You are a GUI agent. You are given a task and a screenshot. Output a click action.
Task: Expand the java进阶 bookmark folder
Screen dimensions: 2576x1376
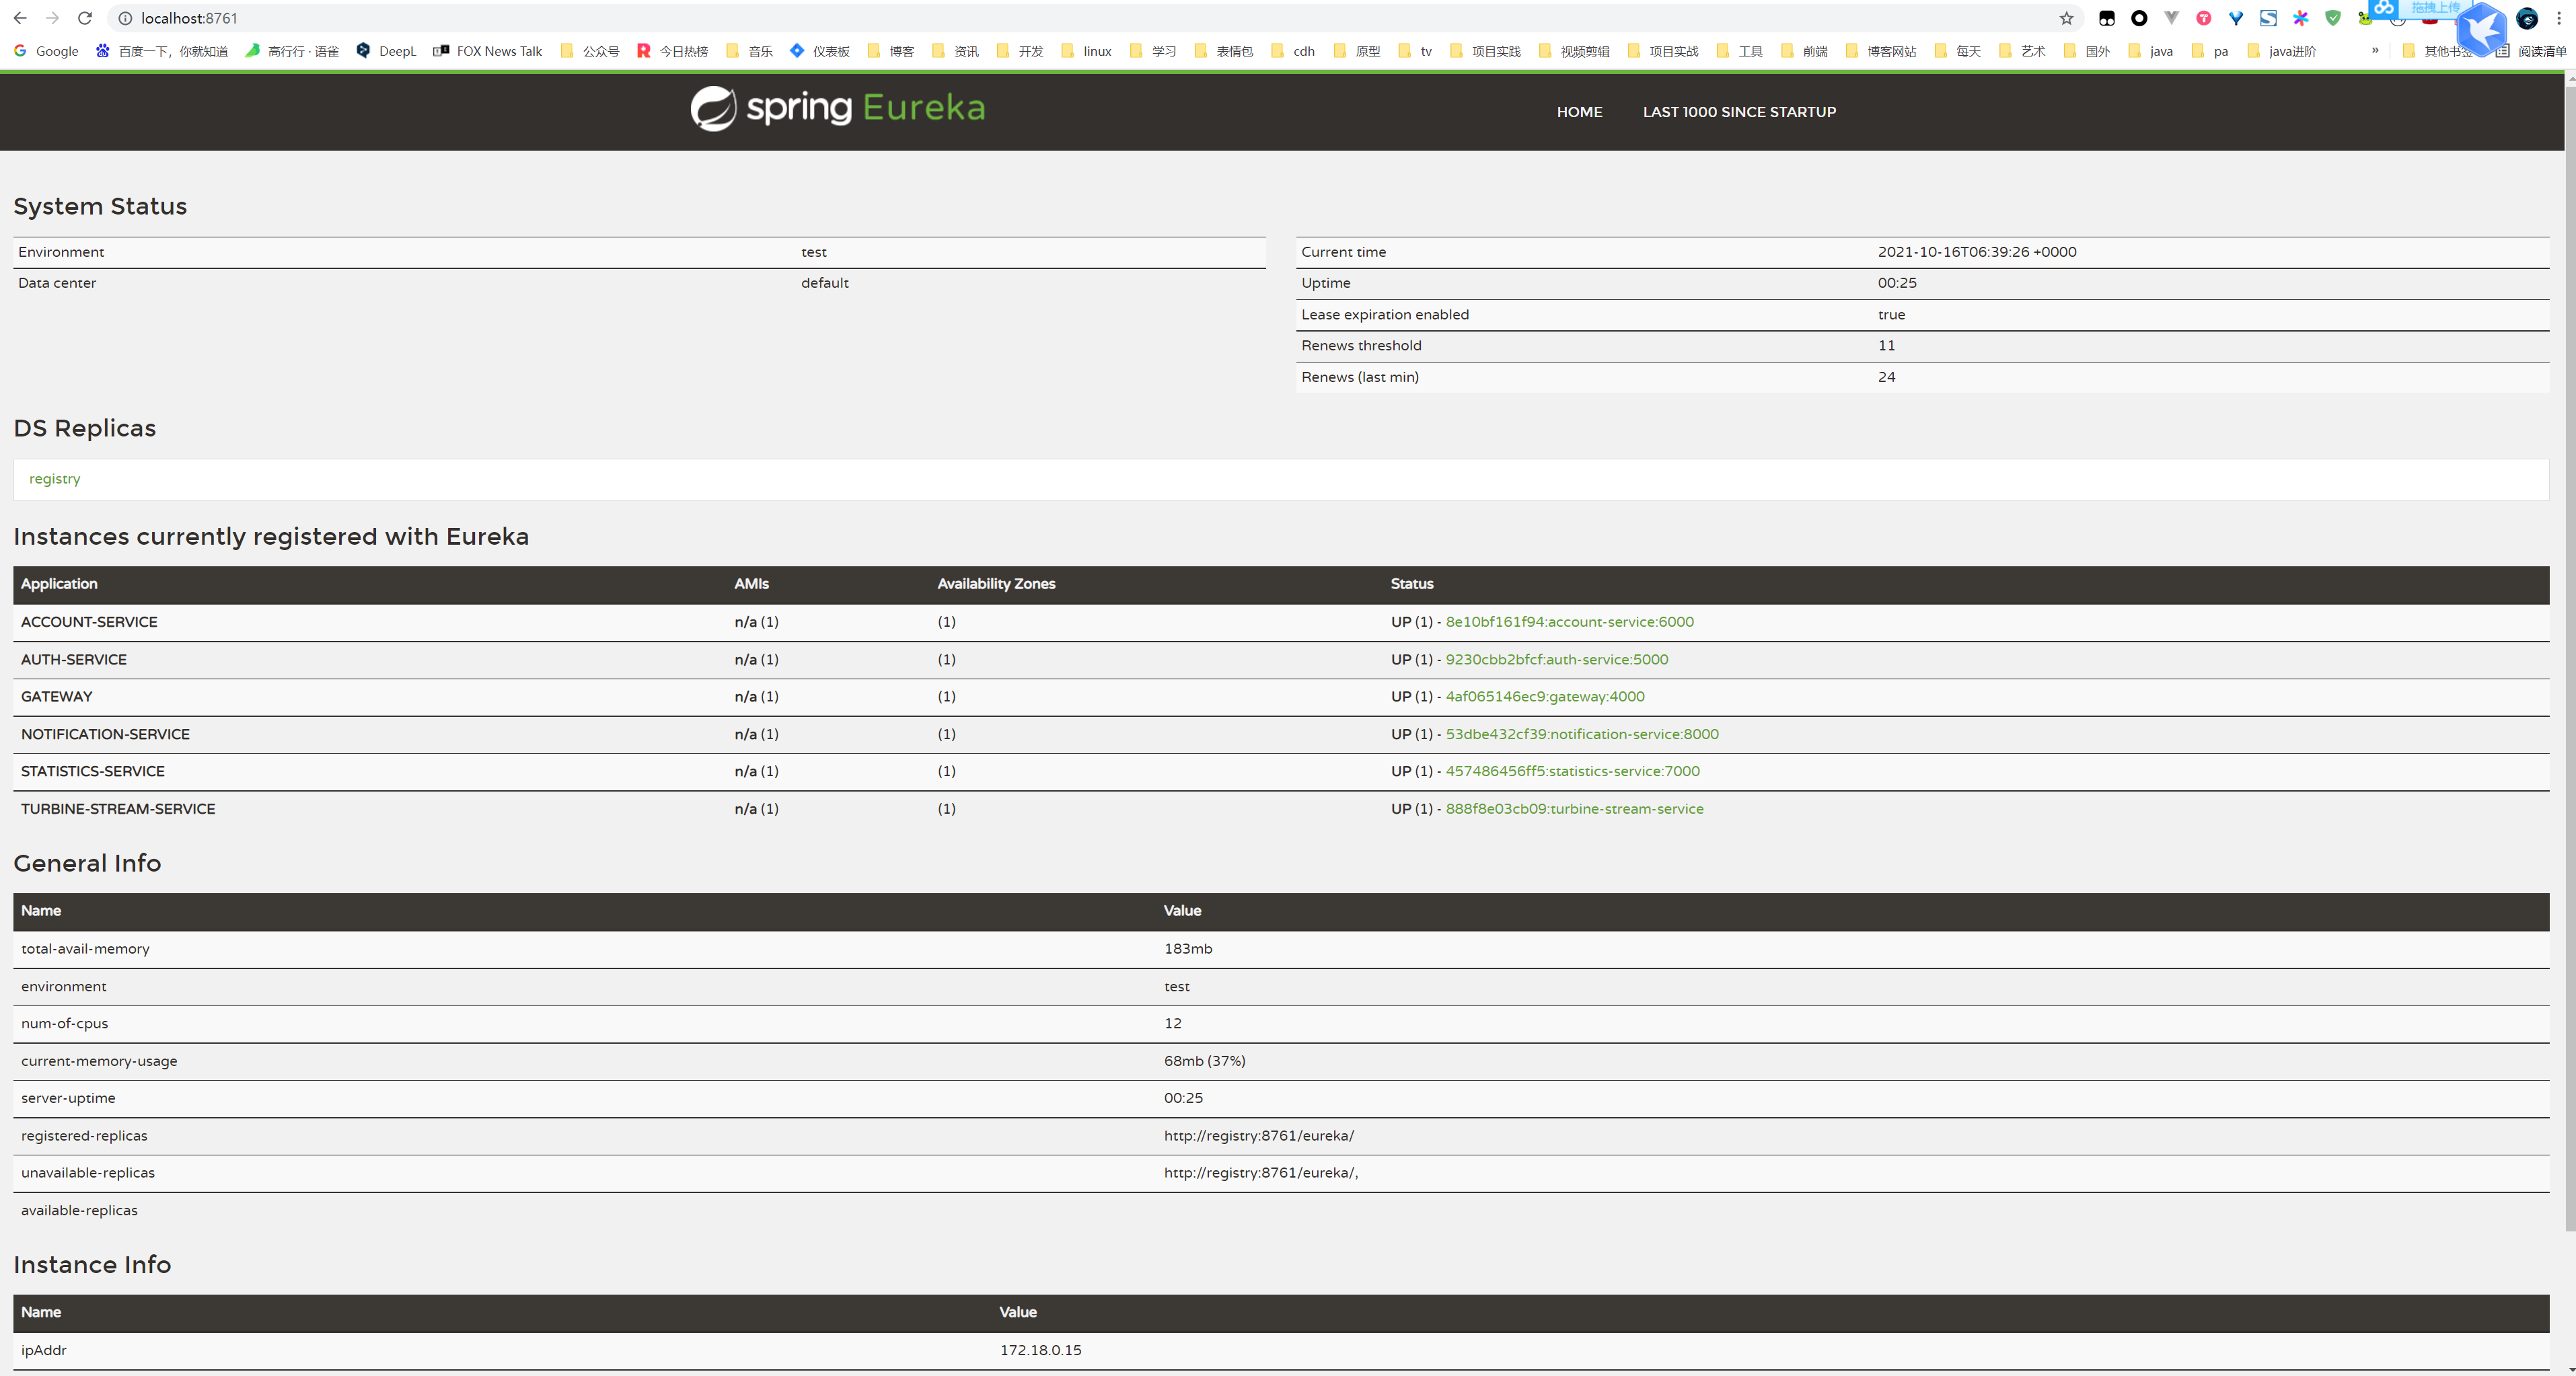2282,51
